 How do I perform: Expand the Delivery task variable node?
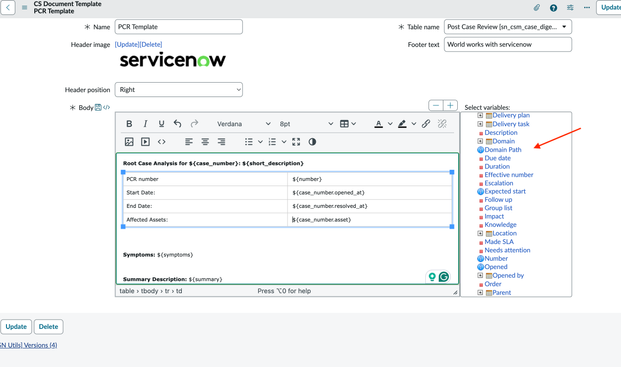tap(480, 124)
